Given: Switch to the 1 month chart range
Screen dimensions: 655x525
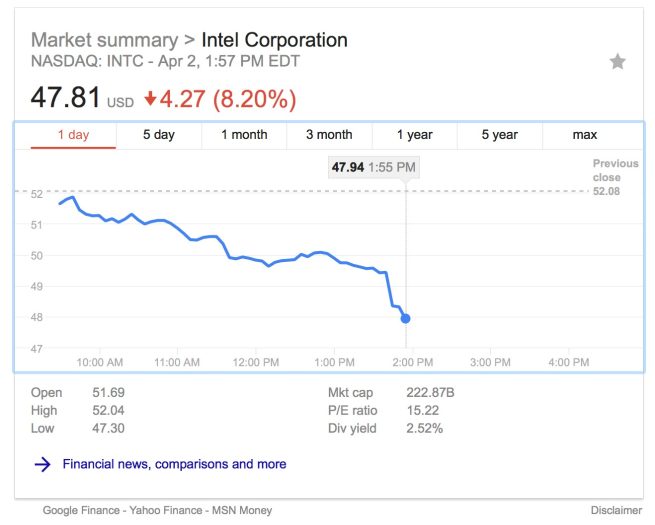Looking at the screenshot, I should 244,135.
